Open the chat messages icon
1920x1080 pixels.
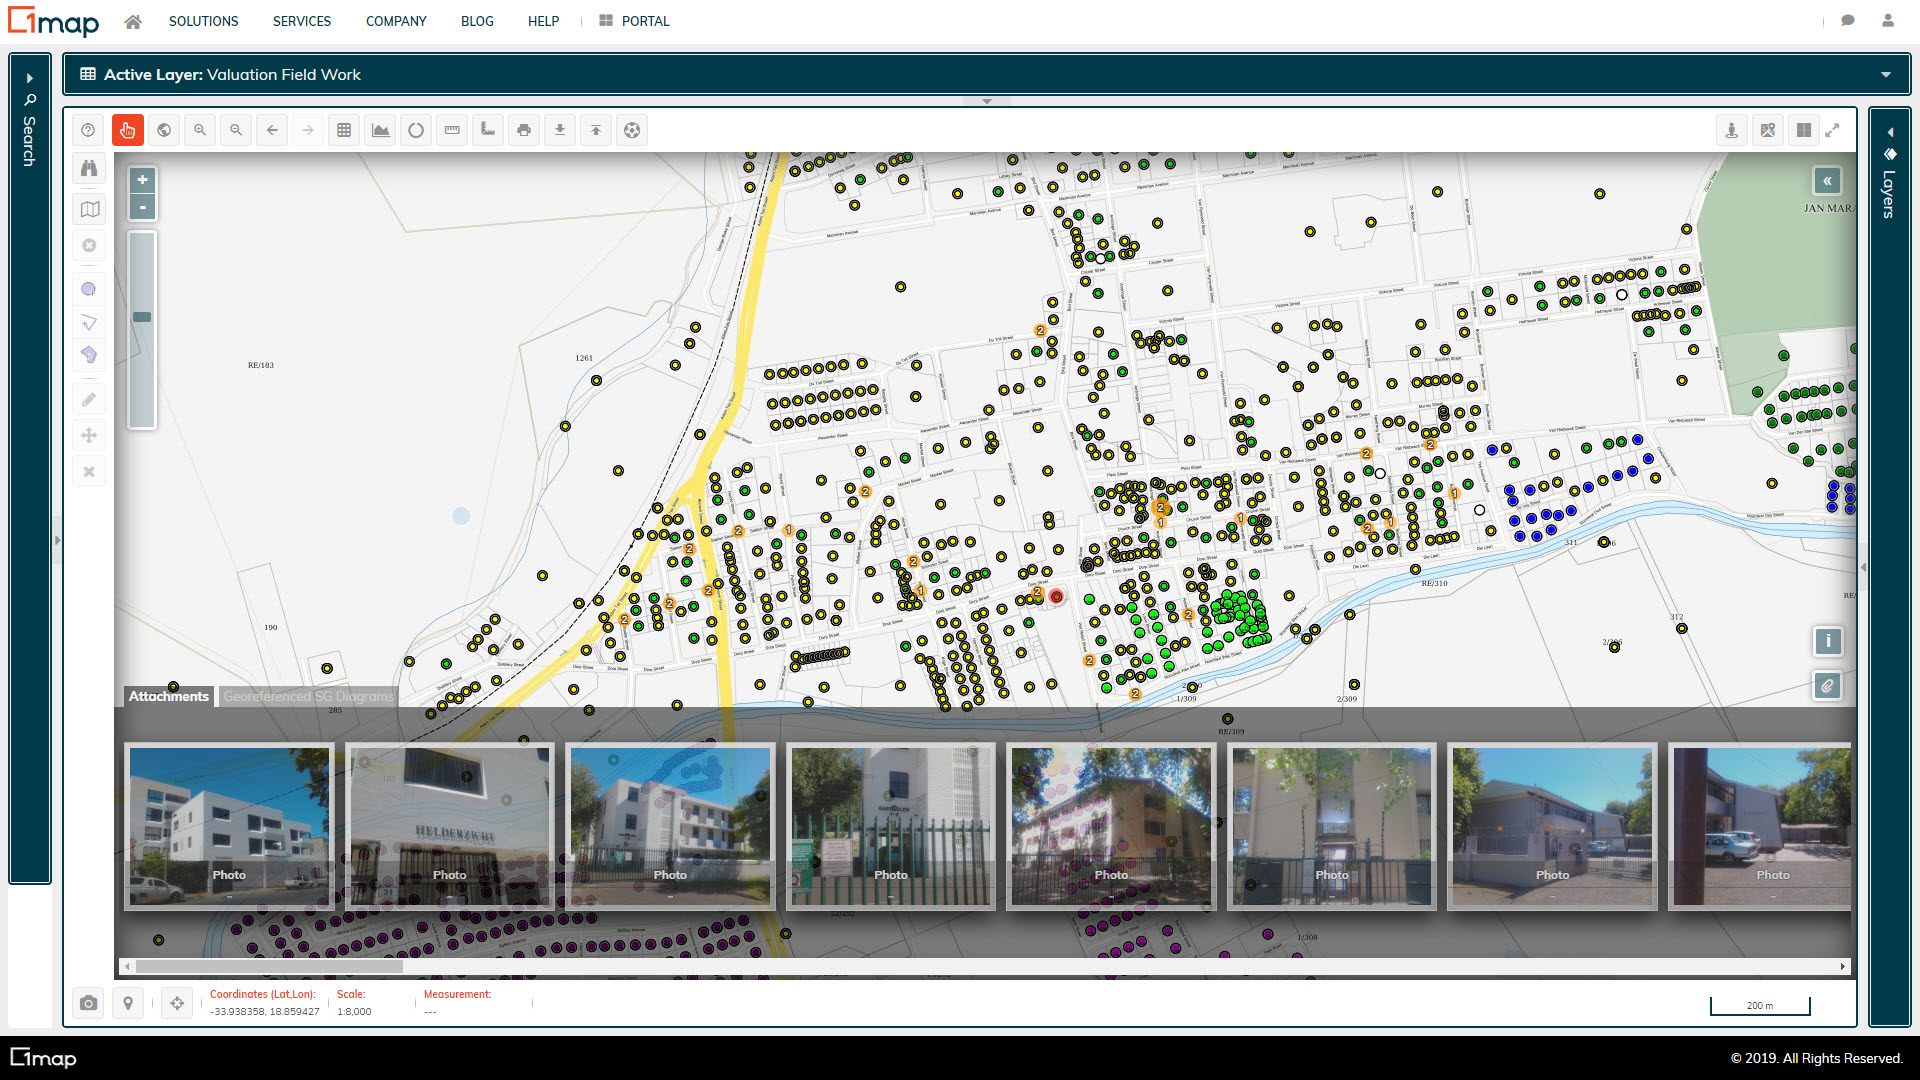point(1848,21)
